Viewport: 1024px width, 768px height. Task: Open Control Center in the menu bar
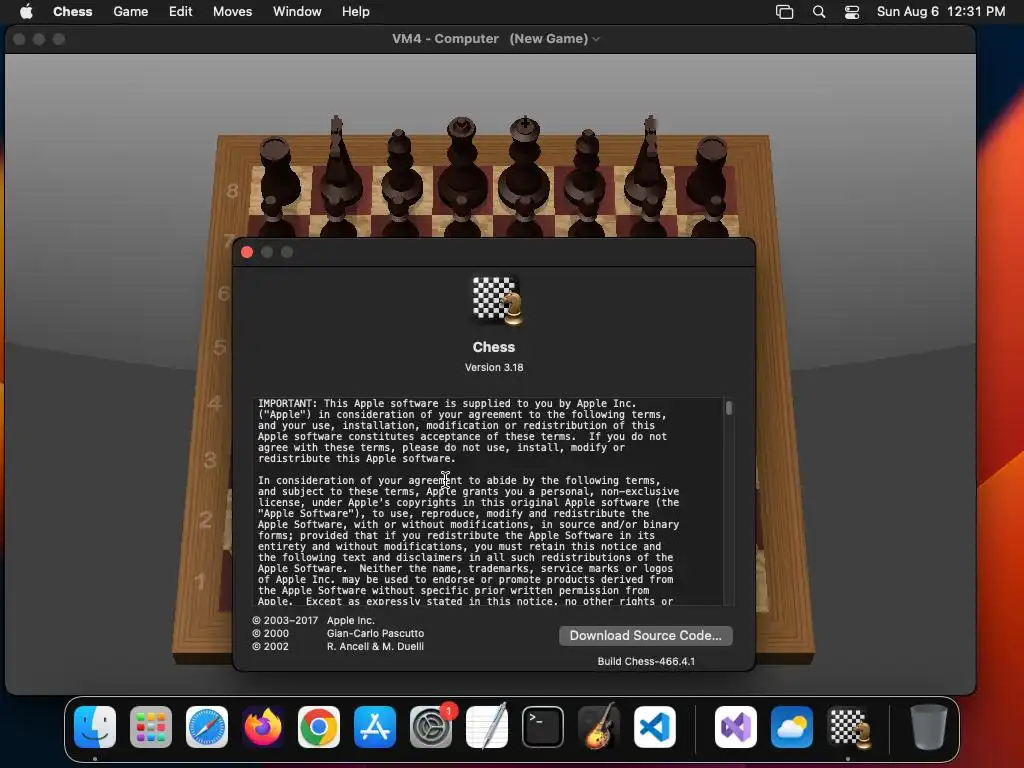coord(852,12)
